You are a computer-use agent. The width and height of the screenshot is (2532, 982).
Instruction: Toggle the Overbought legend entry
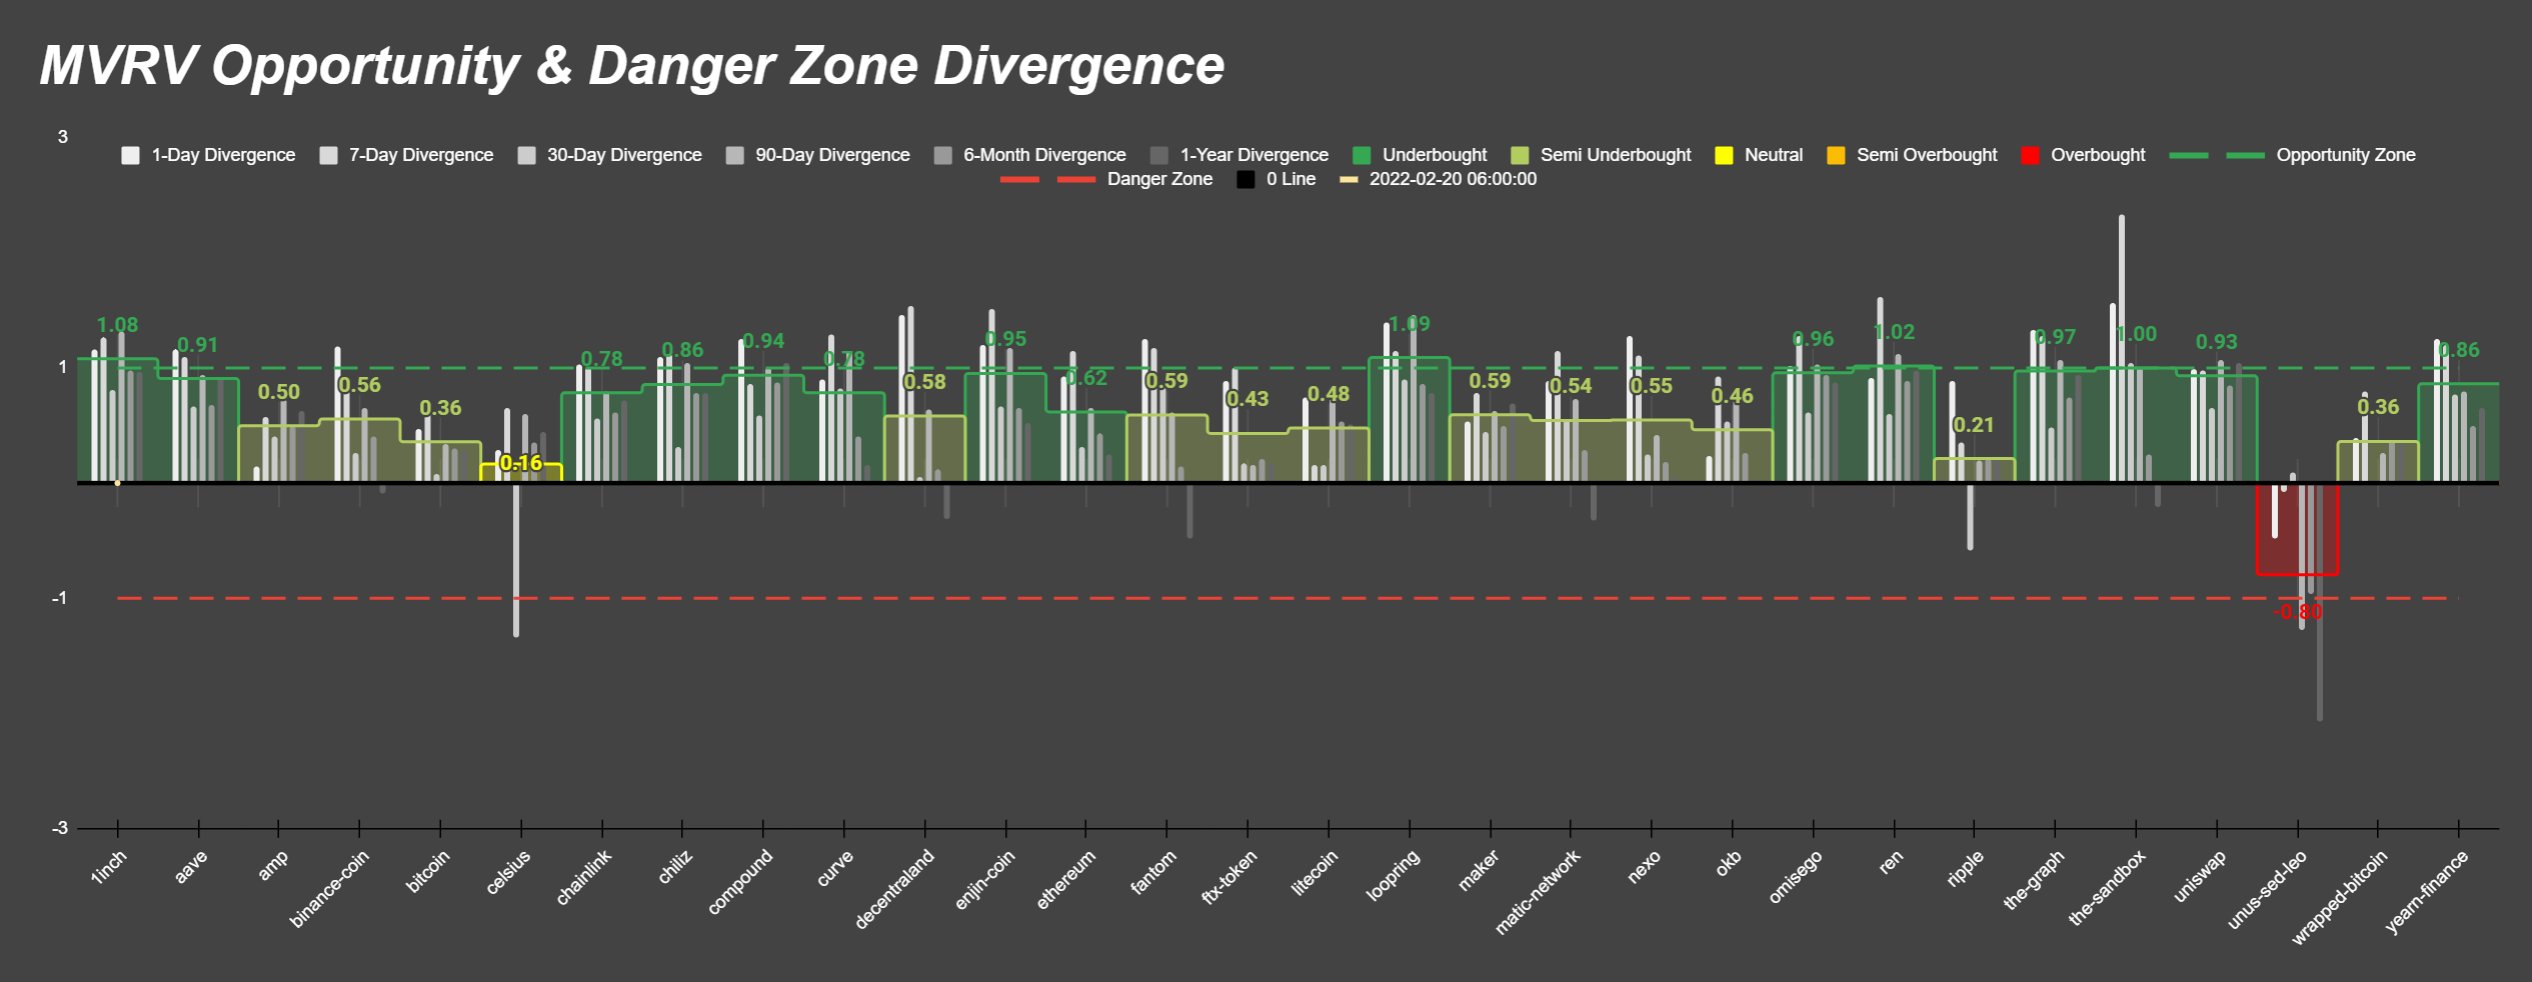(2082, 155)
